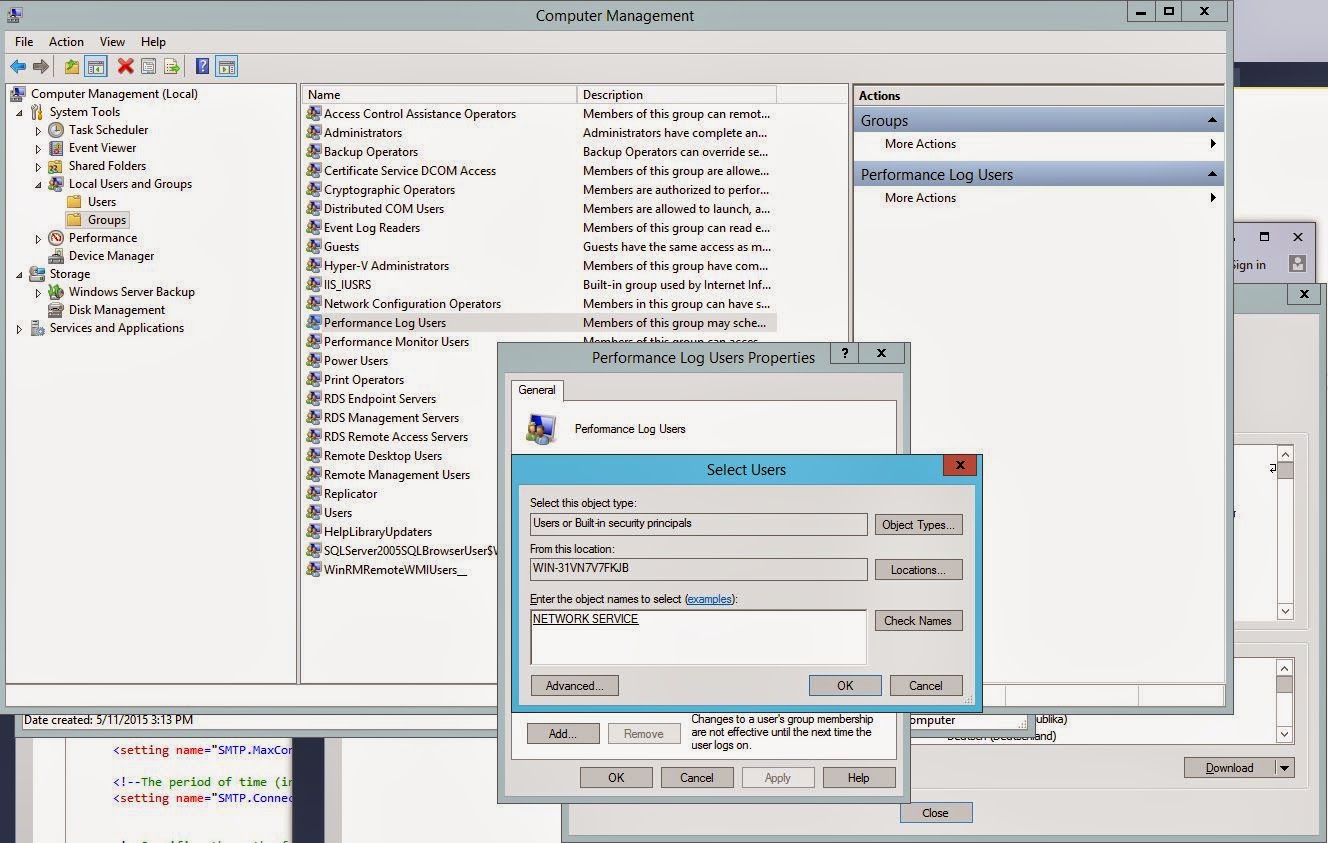Open Properties via the toolbar icon
Viewport: 1328px width, 843px height.
pyautogui.click(x=148, y=67)
